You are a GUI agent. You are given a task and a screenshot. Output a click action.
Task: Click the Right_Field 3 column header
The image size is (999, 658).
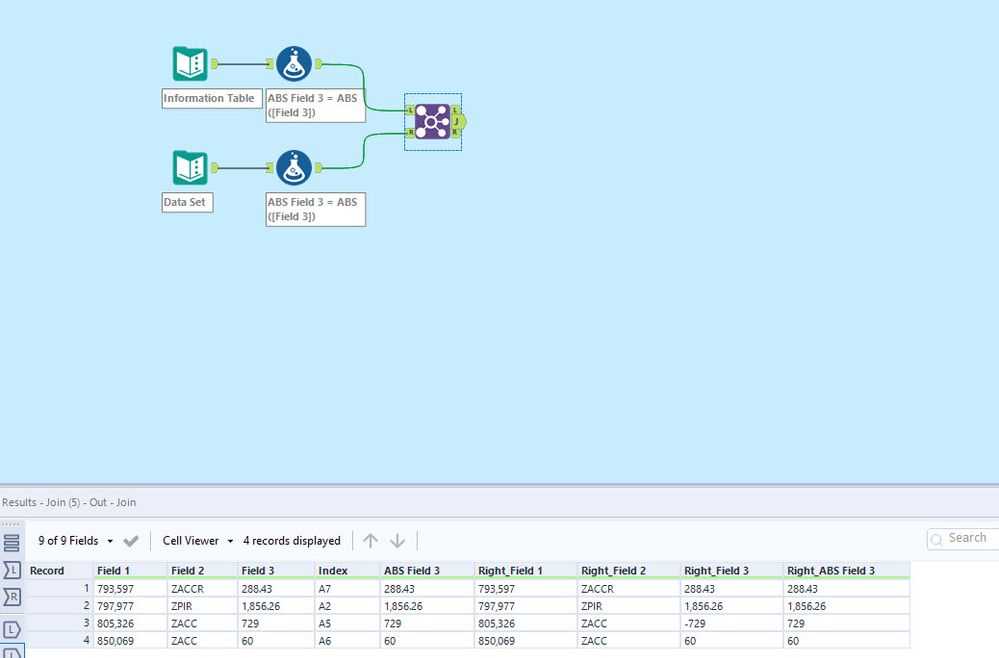coord(732,571)
